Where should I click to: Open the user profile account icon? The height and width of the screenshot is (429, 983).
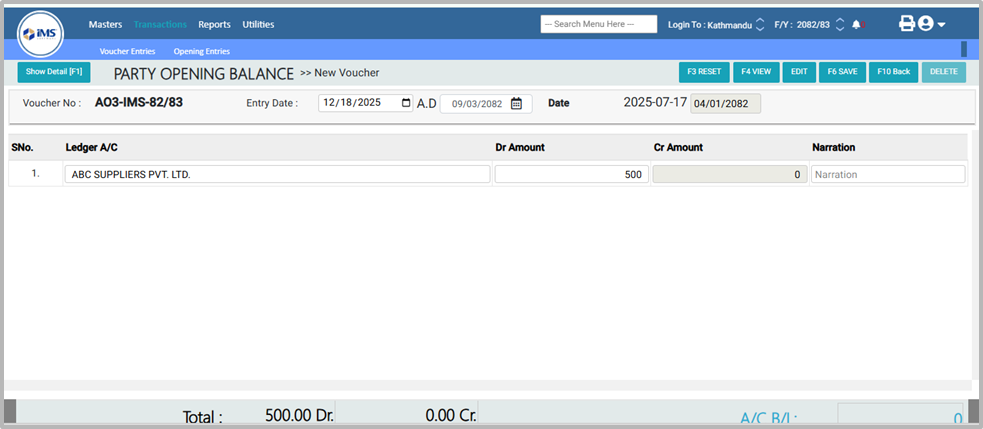click(x=925, y=24)
